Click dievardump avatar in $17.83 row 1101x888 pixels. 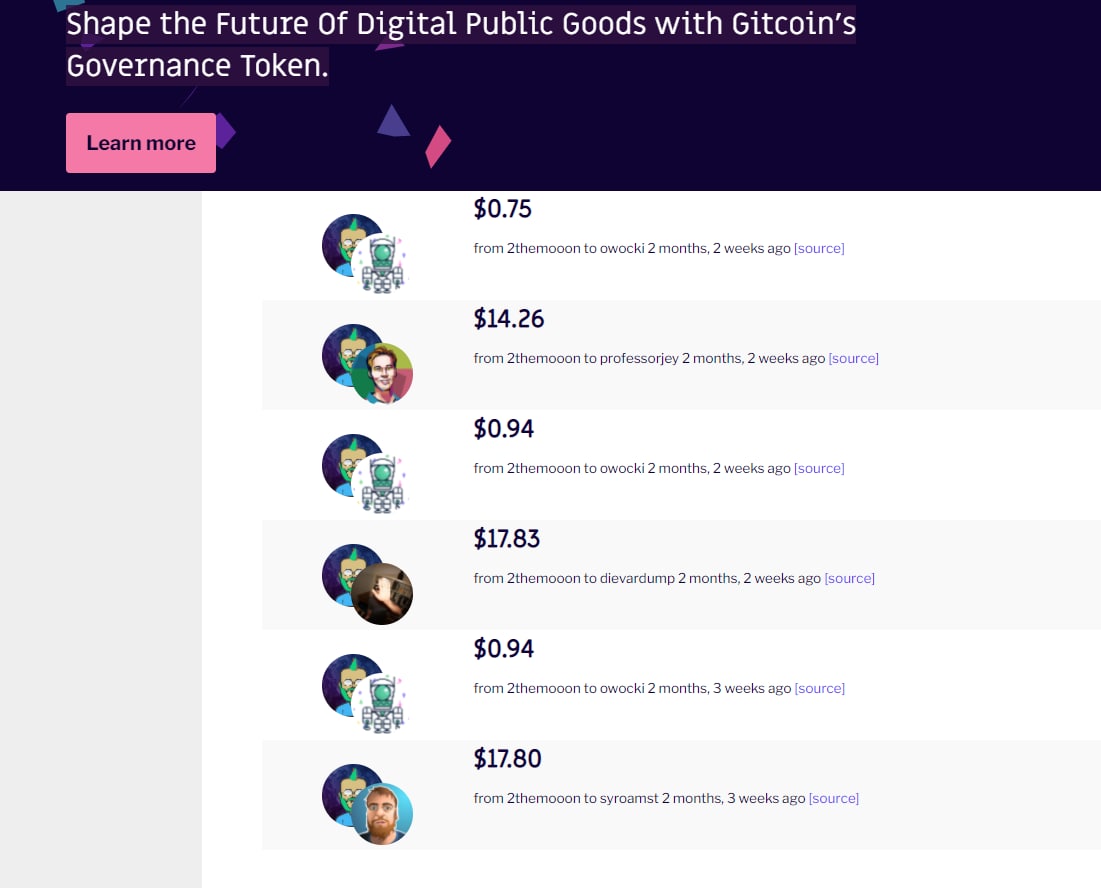click(x=382, y=594)
